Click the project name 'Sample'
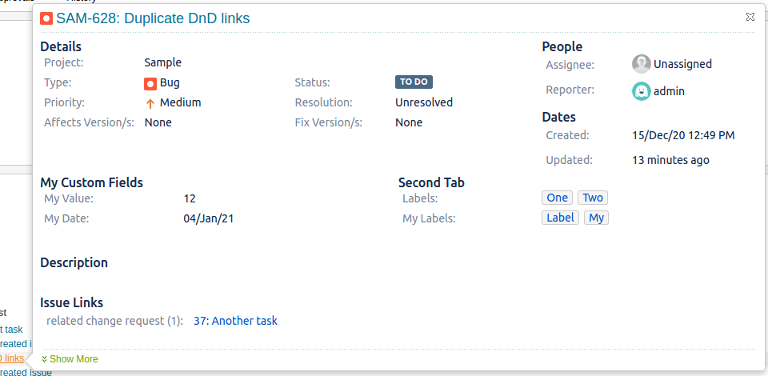Screen dimensions: 768x376 click(163, 63)
